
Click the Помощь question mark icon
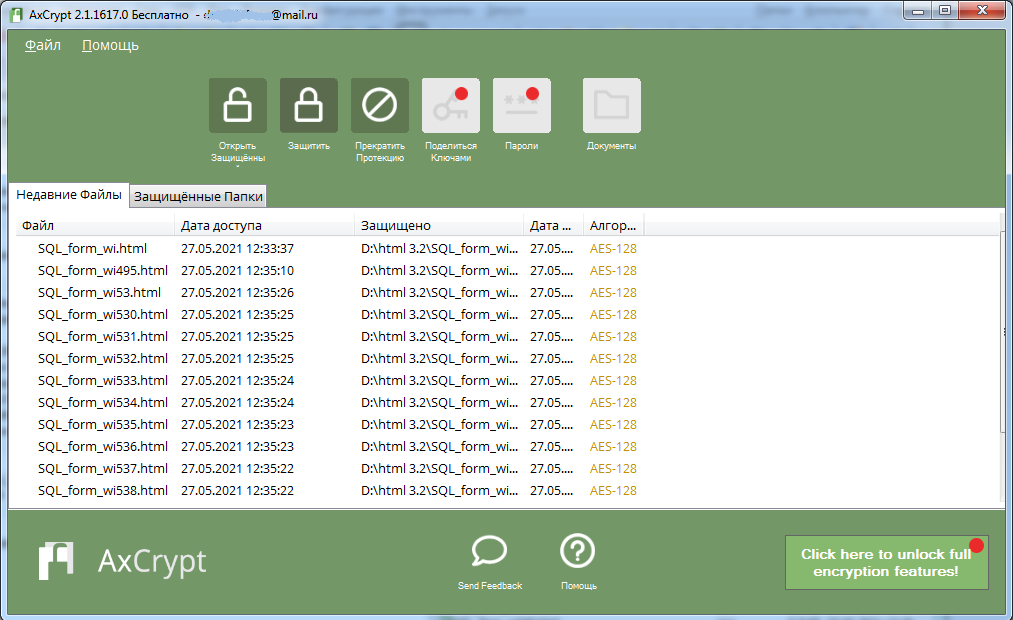click(x=578, y=551)
